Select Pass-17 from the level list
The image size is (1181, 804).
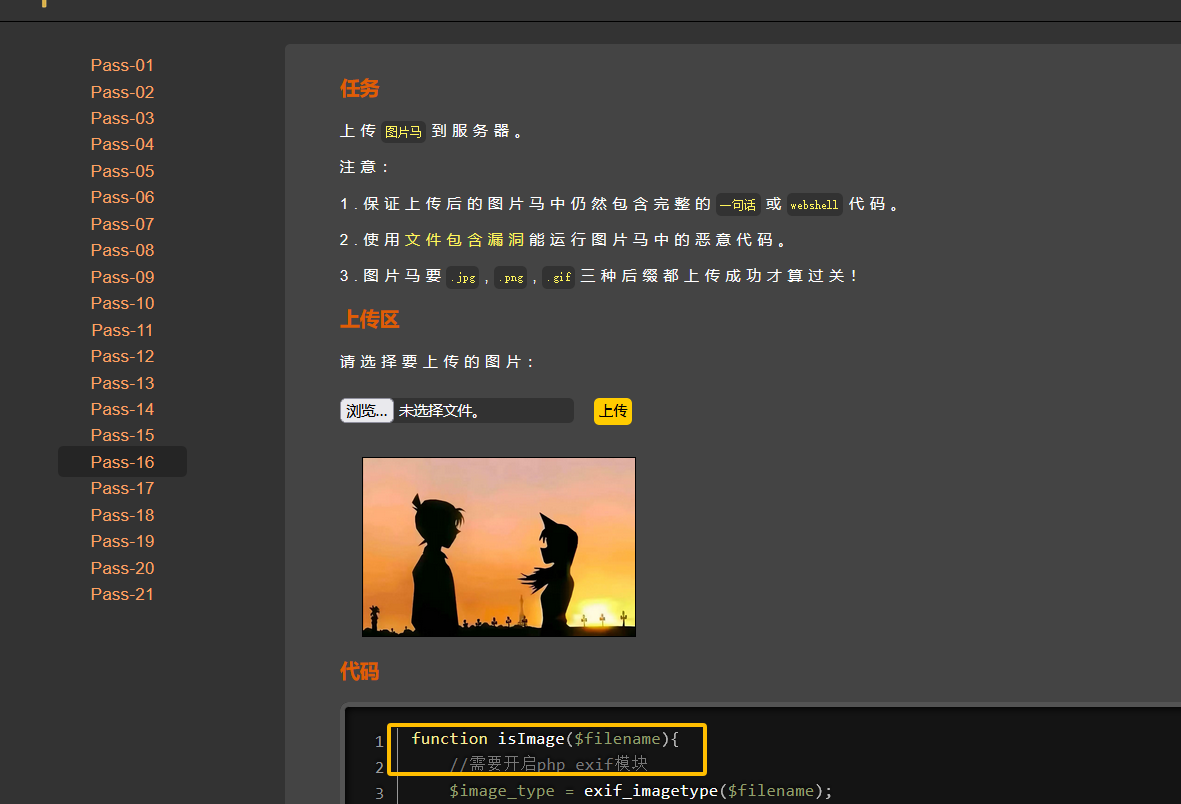click(122, 488)
